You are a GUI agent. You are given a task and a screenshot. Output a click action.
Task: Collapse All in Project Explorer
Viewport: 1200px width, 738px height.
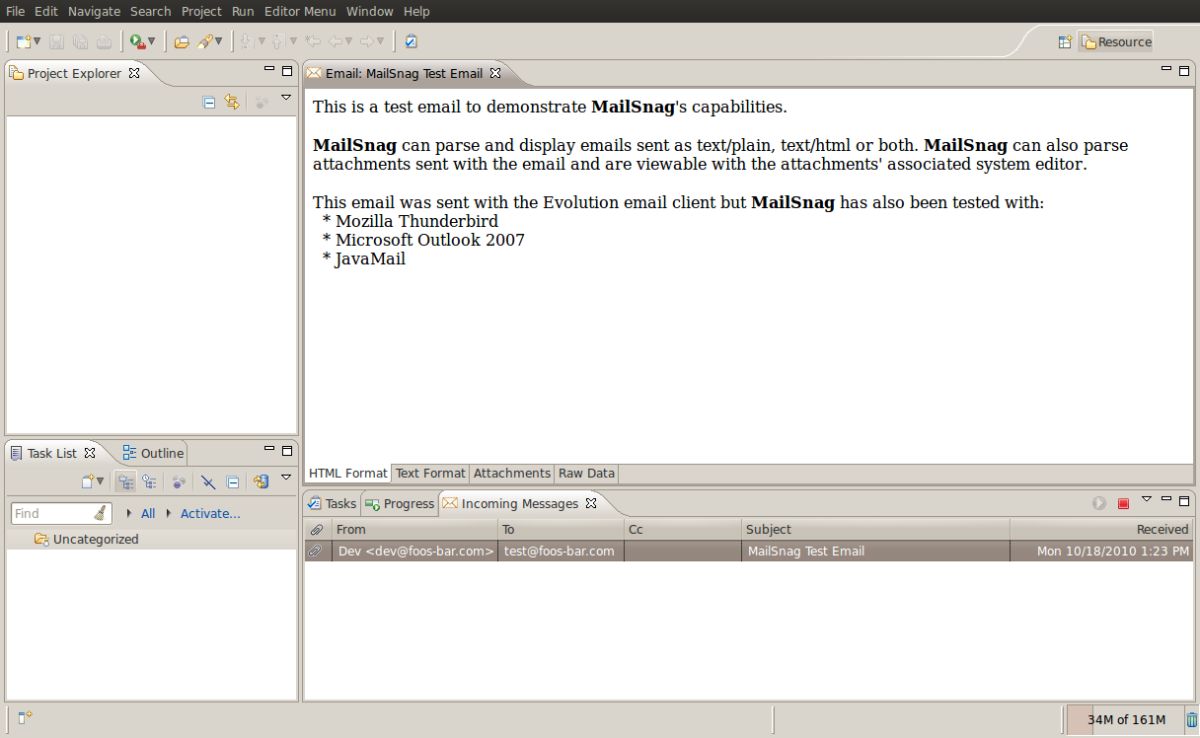(x=209, y=102)
